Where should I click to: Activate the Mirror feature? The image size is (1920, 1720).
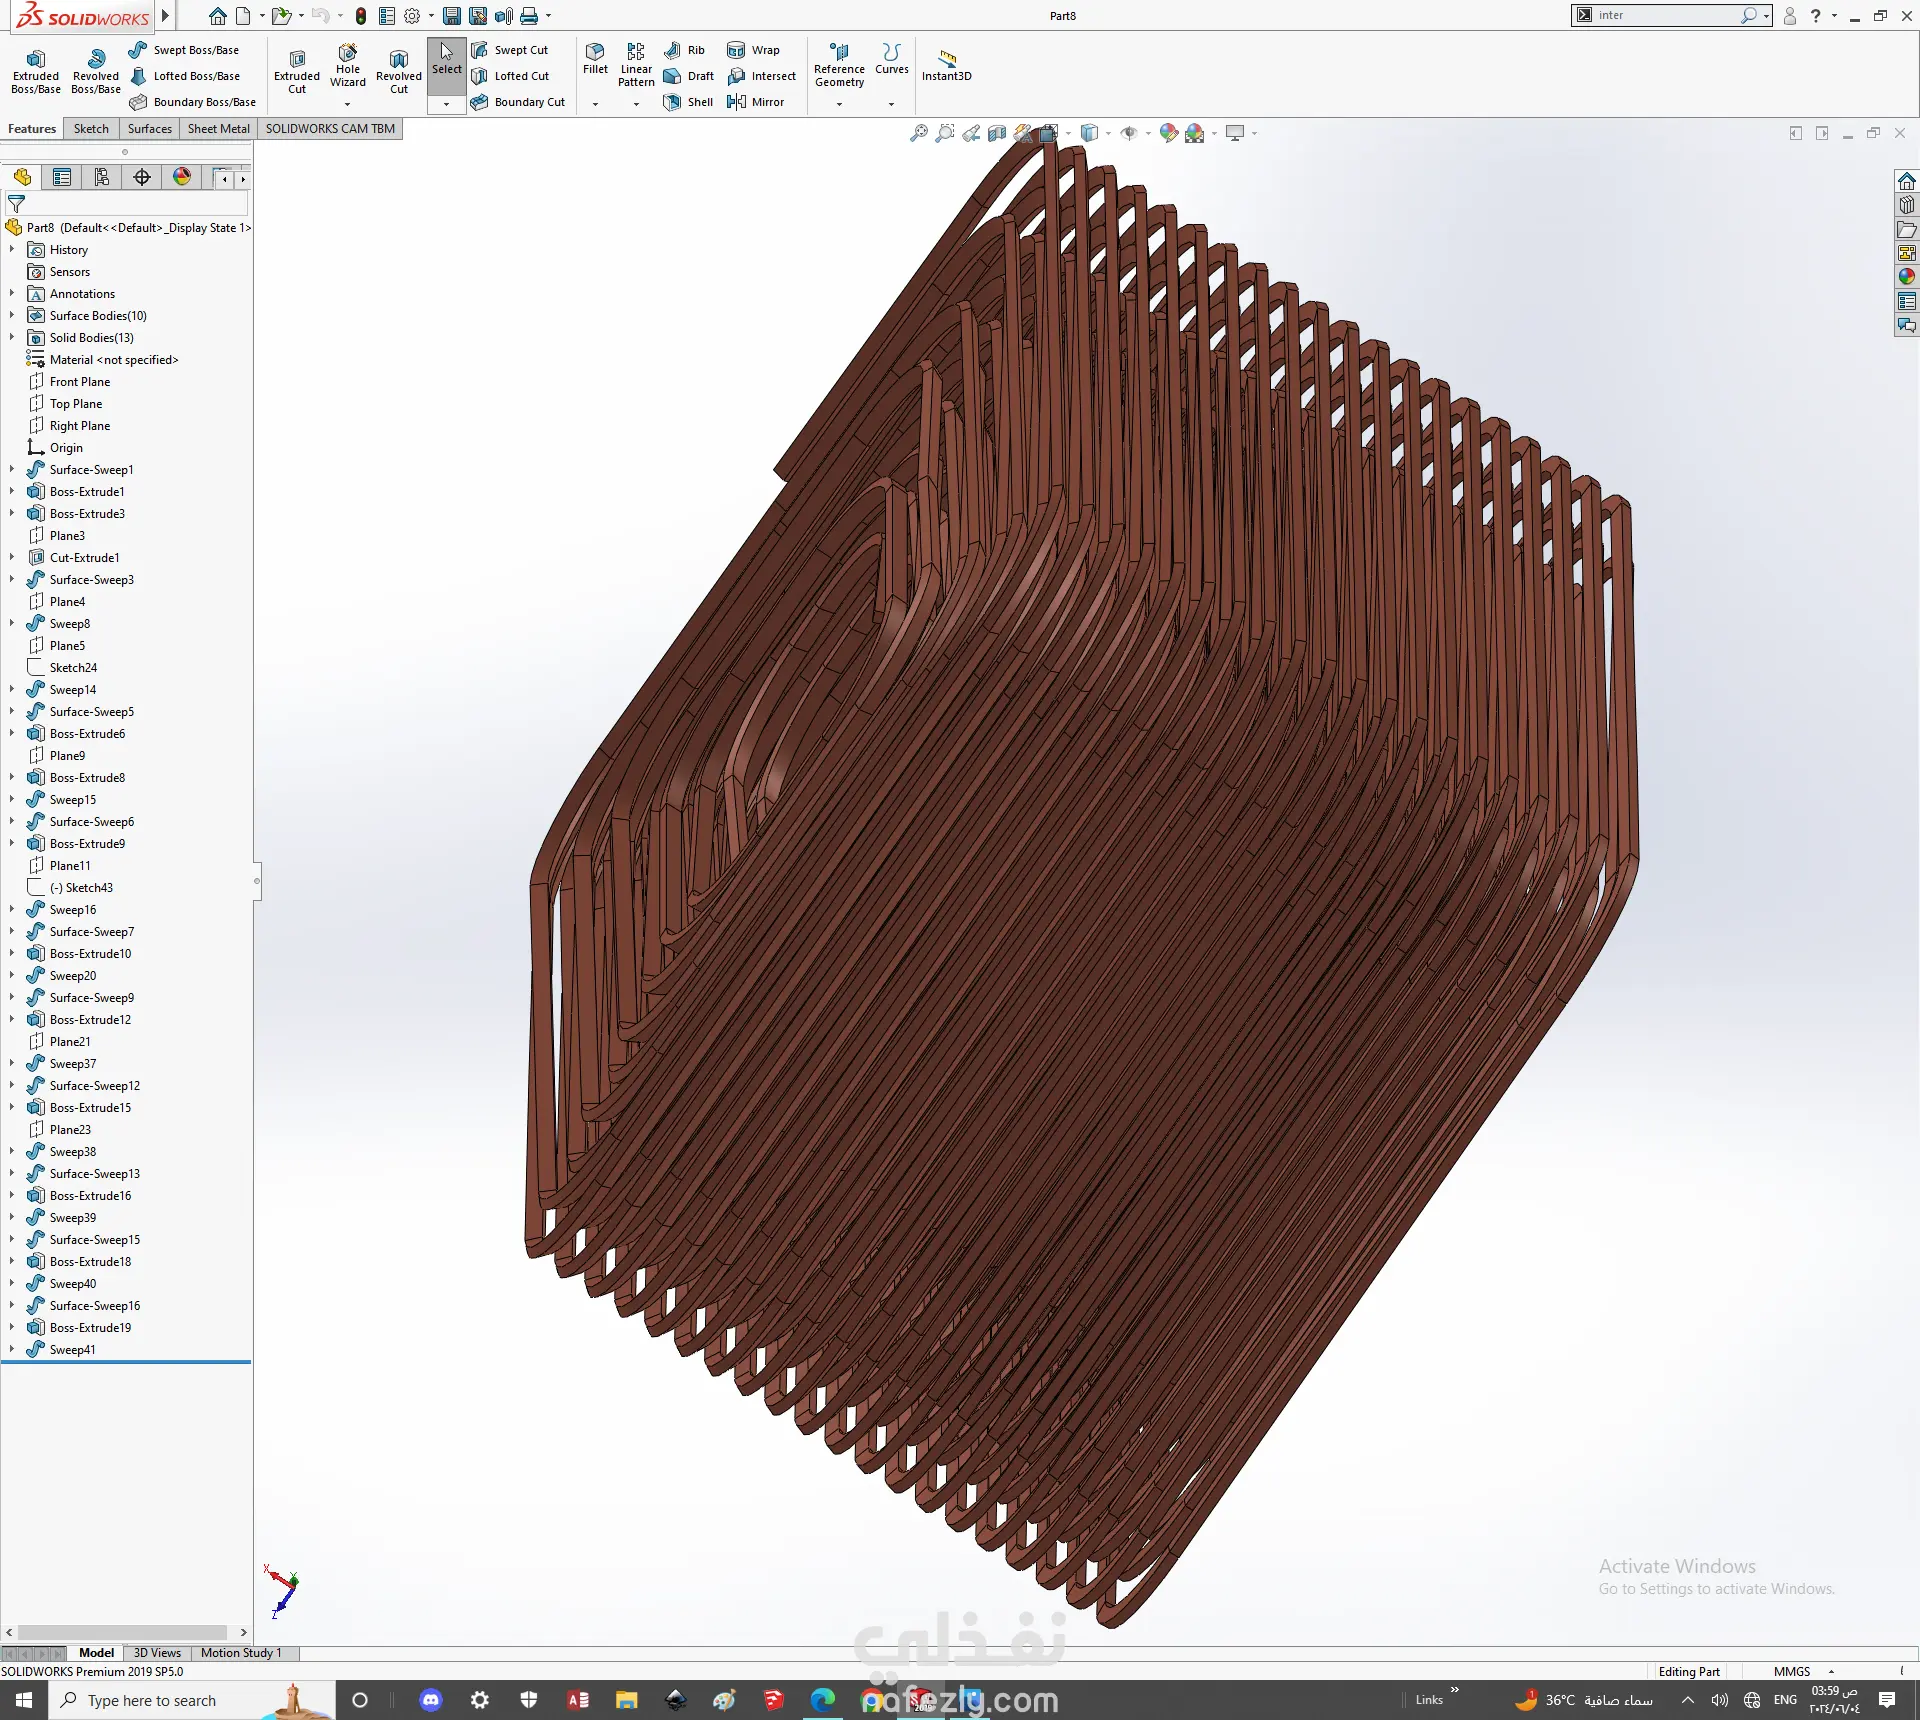[756, 102]
